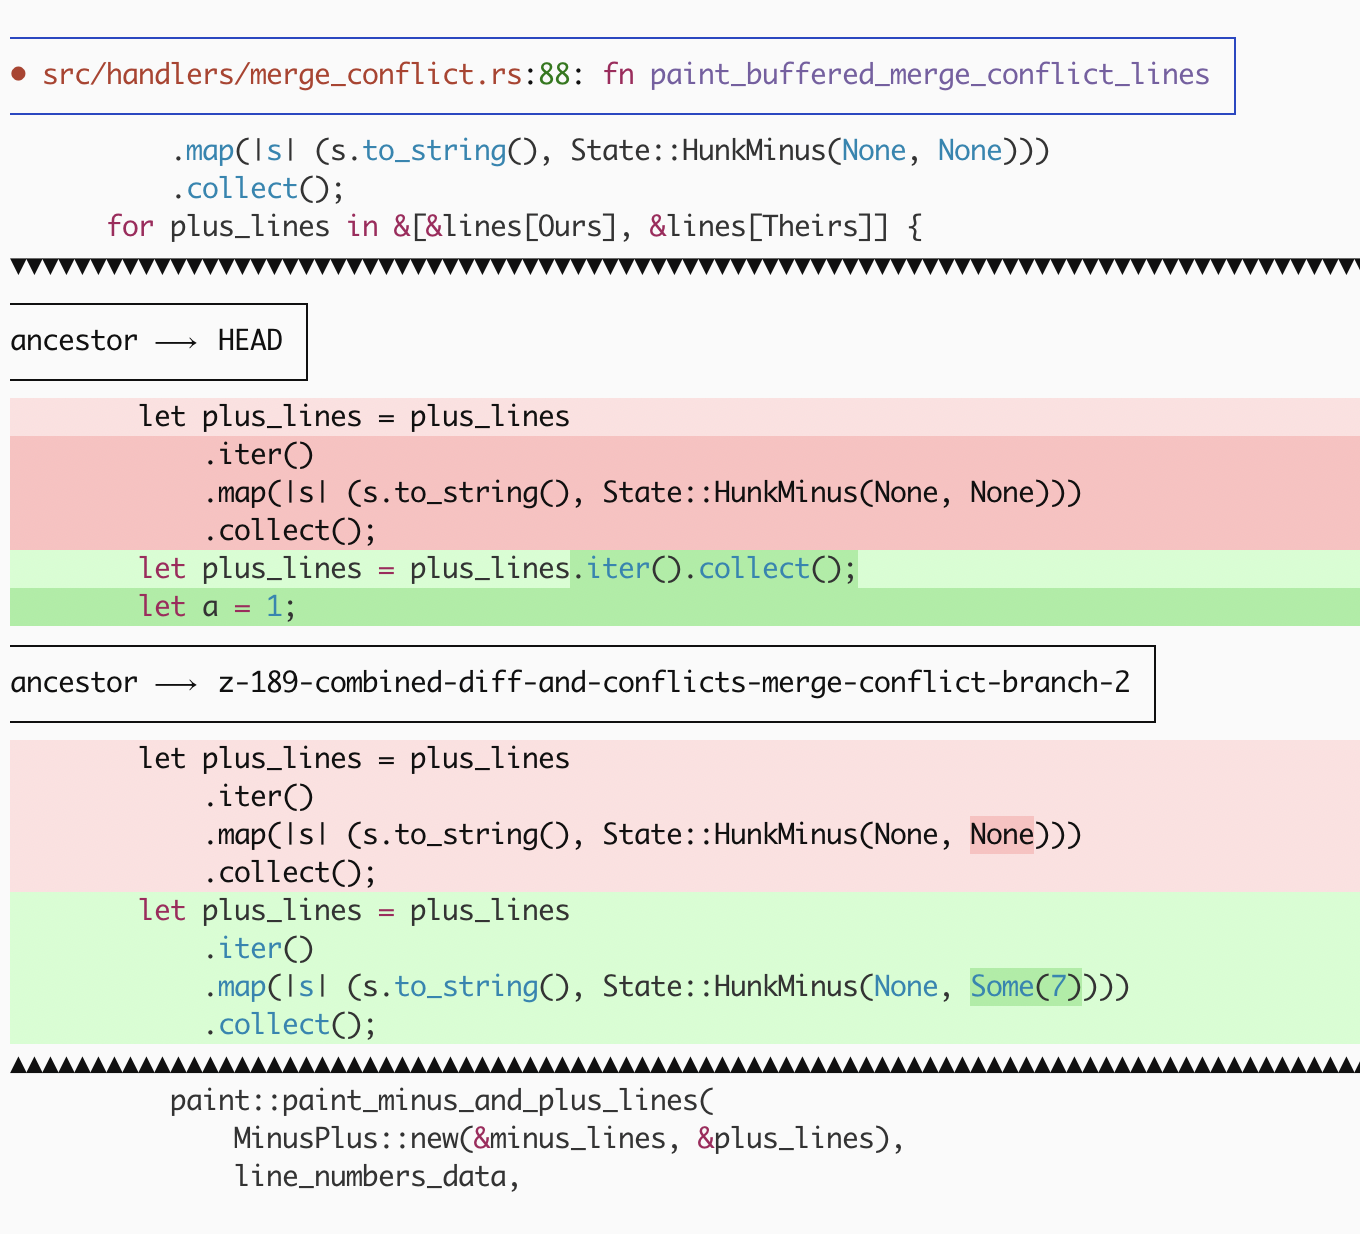The image size is (1360, 1234).
Task: Click the red bullet before the file path
Action: pyautogui.click(x=18, y=75)
